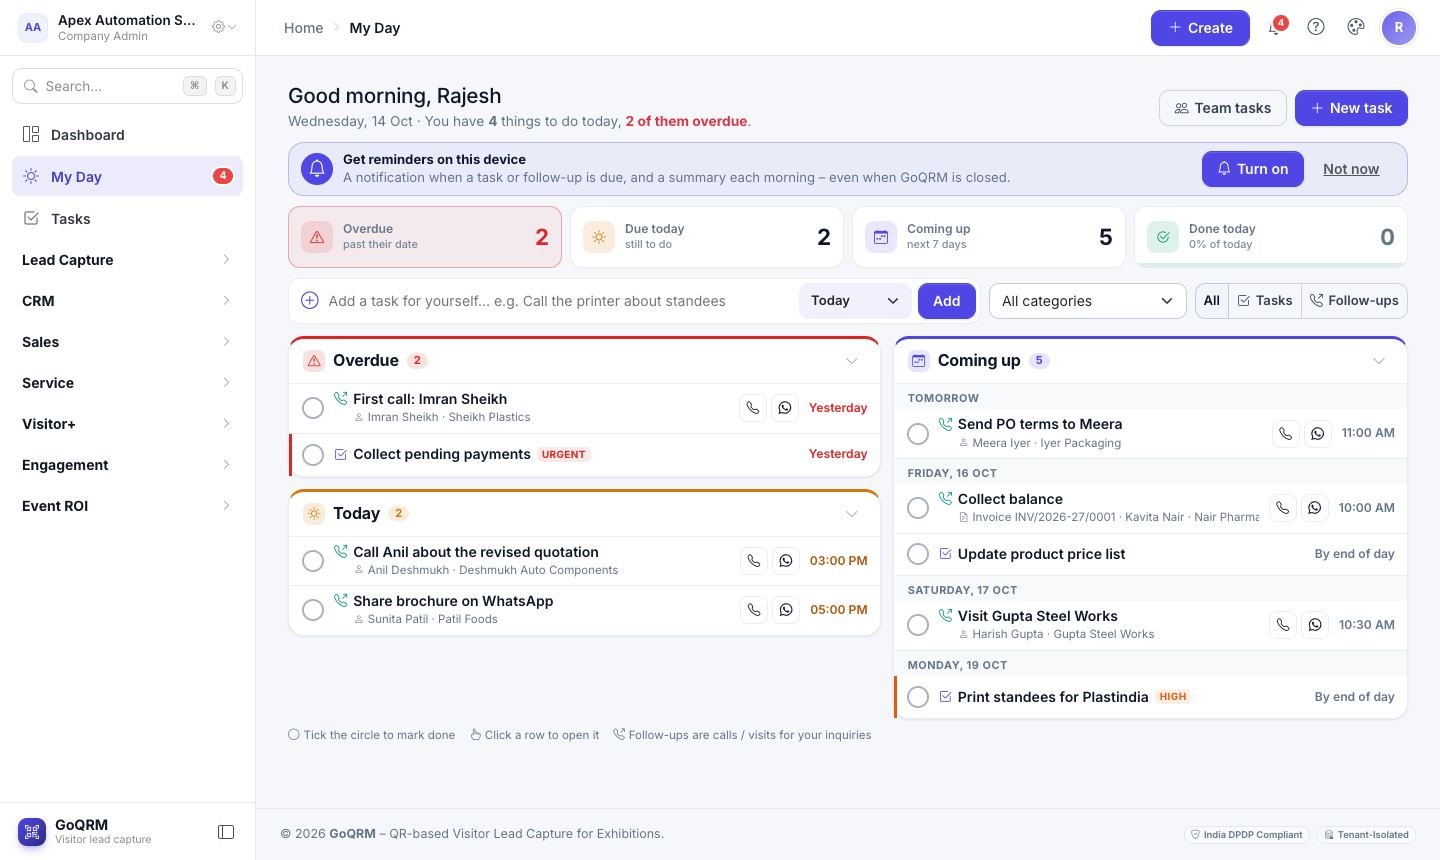Collapse the Today section chevron

point(852,514)
